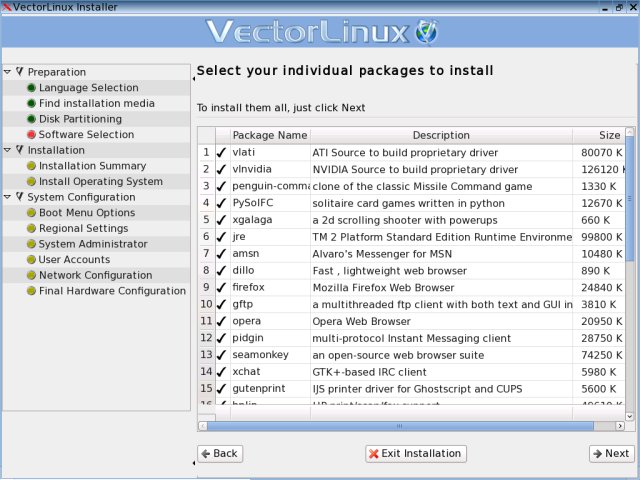The height and width of the screenshot is (480, 640).
Task: Click the yellow dot next to Install Operating System
Action: click(31, 182)
